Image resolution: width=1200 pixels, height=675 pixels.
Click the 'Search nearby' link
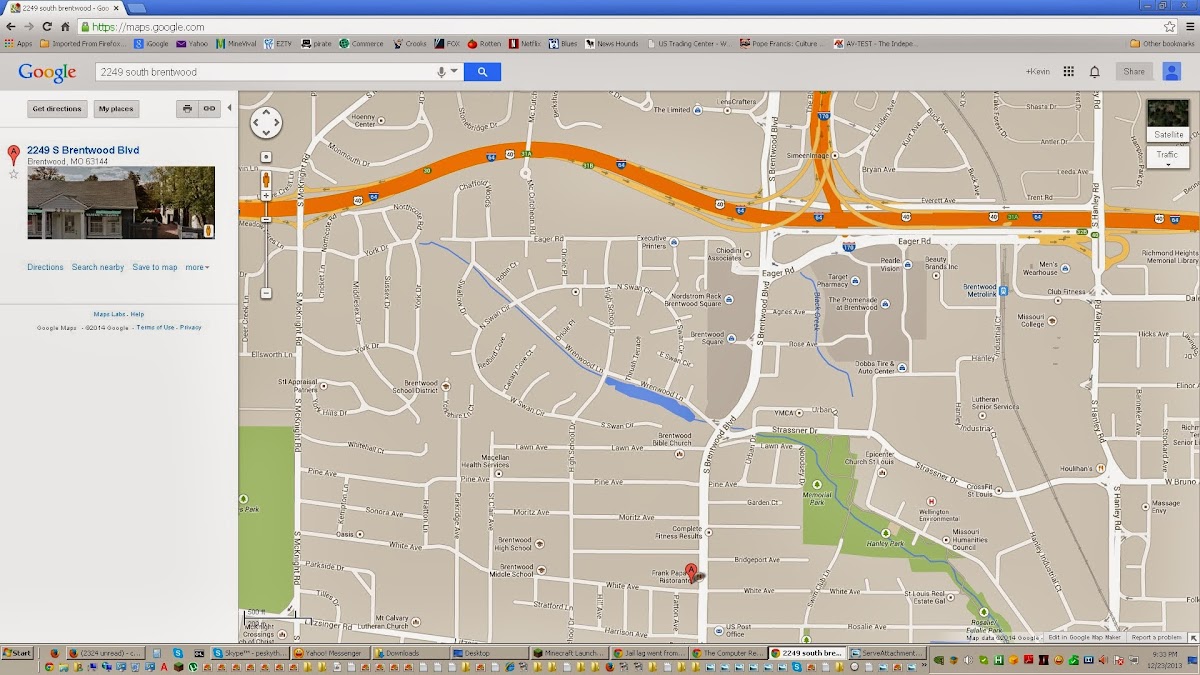(98, 267)
